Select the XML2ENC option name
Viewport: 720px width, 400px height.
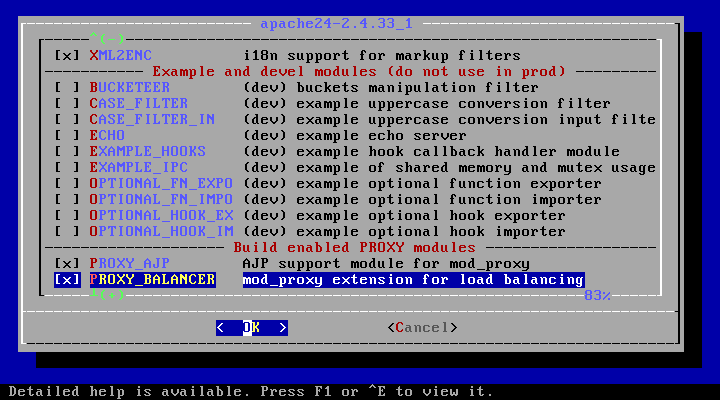(x=120, y=56)
